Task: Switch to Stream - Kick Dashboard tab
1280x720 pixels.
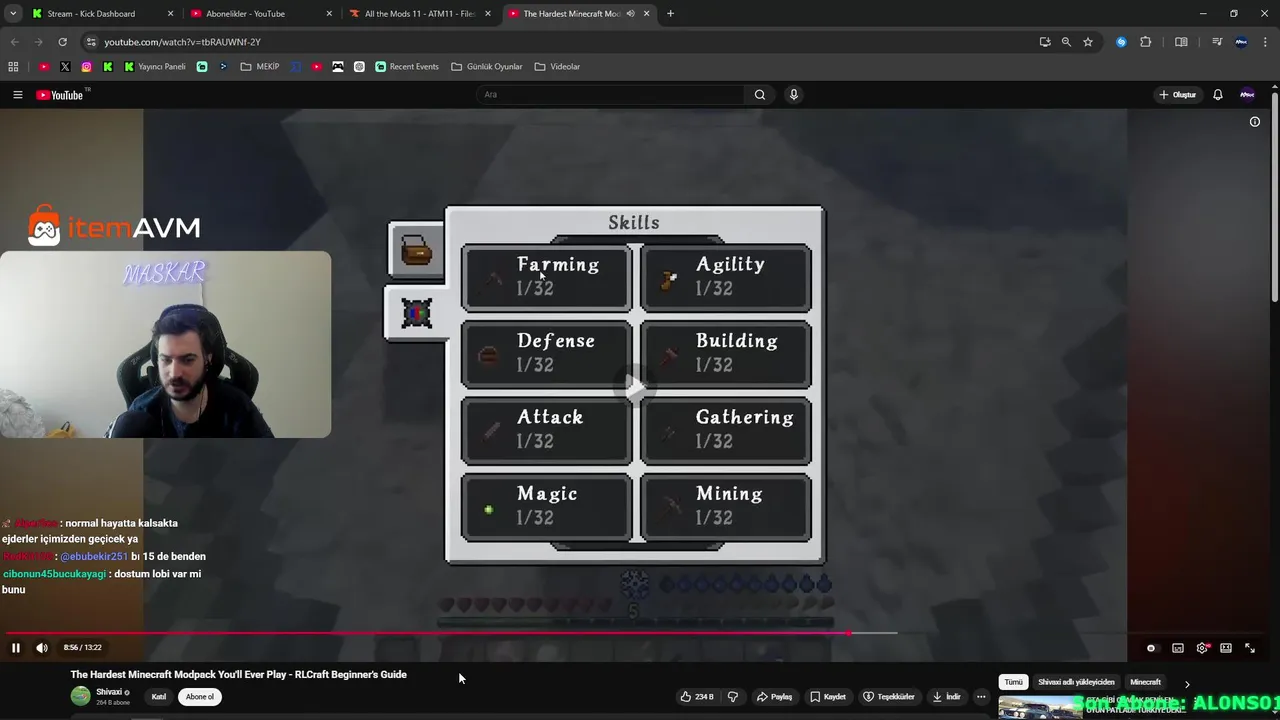Action: (104, 14)
